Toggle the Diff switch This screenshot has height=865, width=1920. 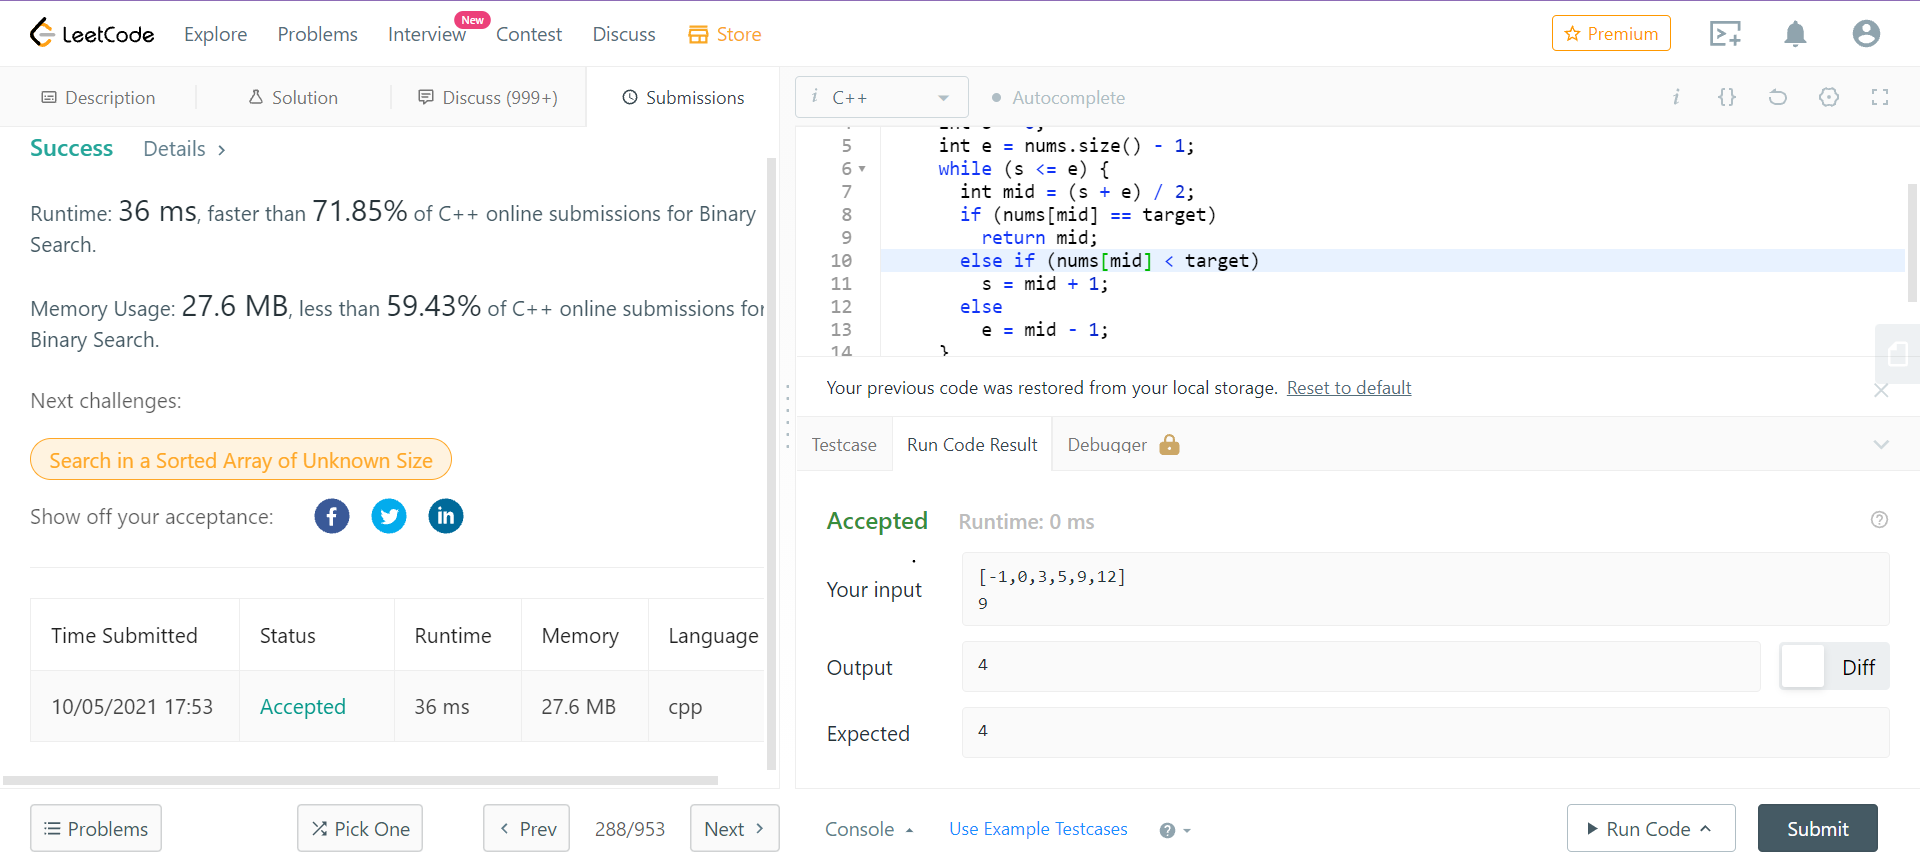click(1835, 667)
